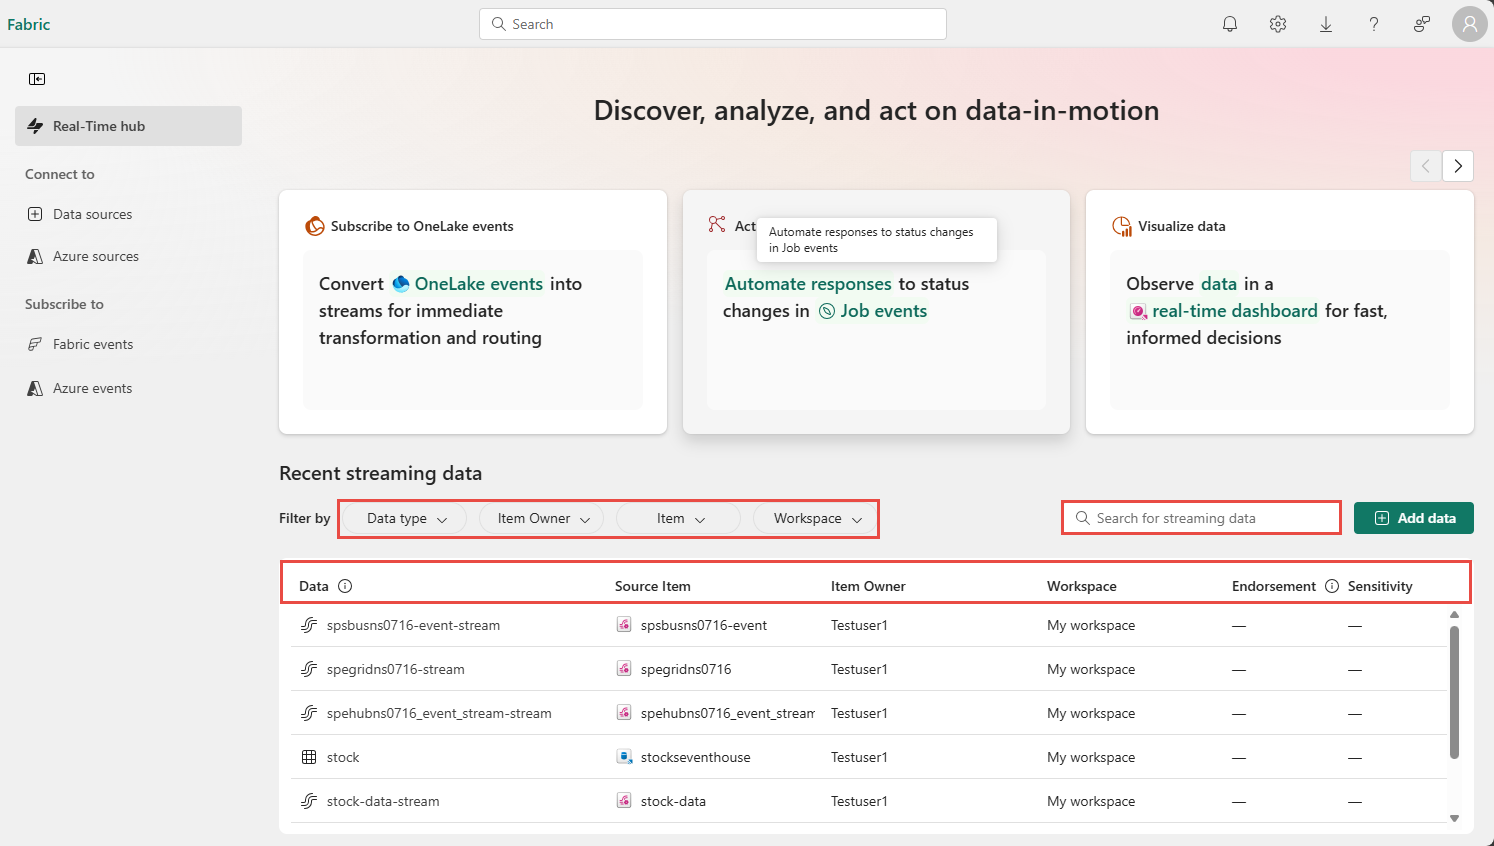Click the table vertical scrollbar thumb
Viewport: 1494px width, 846px height.
[x=1454, y=692]
